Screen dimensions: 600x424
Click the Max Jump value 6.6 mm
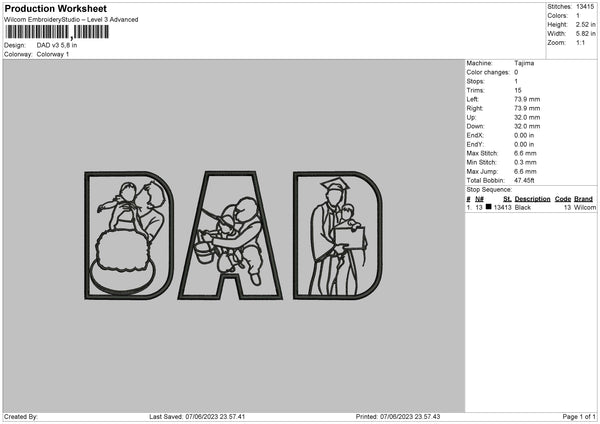pos(525,171)
